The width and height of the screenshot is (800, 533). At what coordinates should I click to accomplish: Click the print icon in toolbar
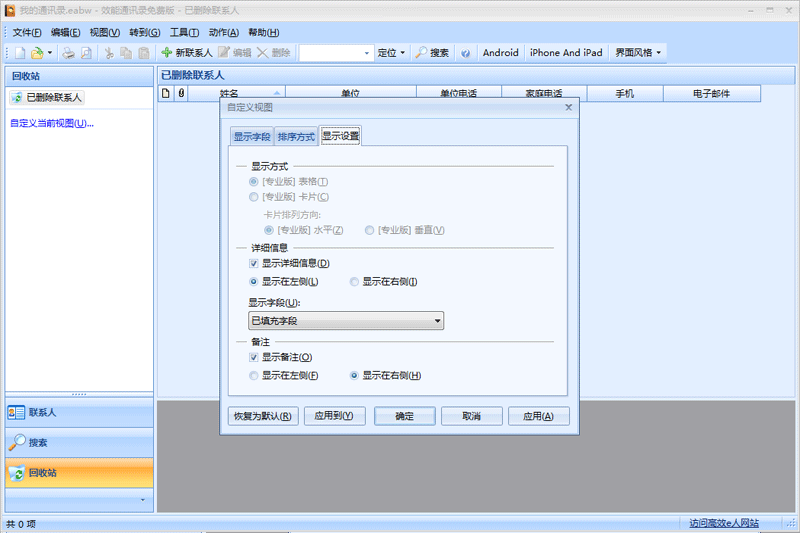69,53
